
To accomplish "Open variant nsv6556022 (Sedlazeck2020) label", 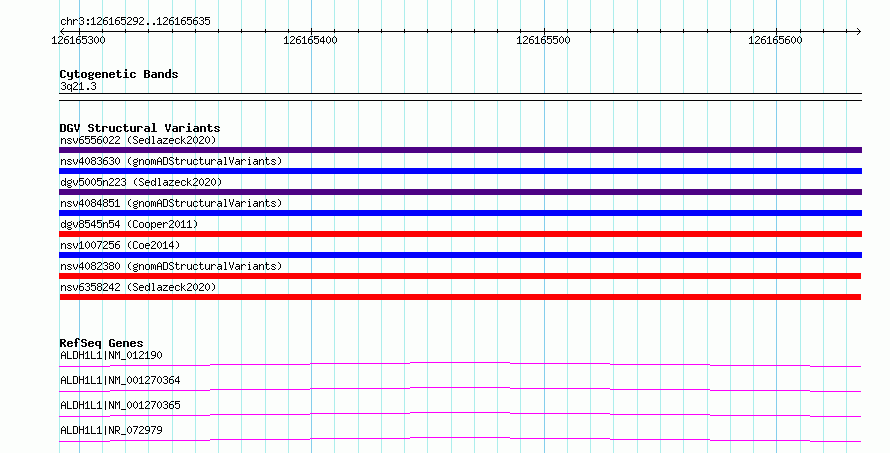I will [138, 140].
